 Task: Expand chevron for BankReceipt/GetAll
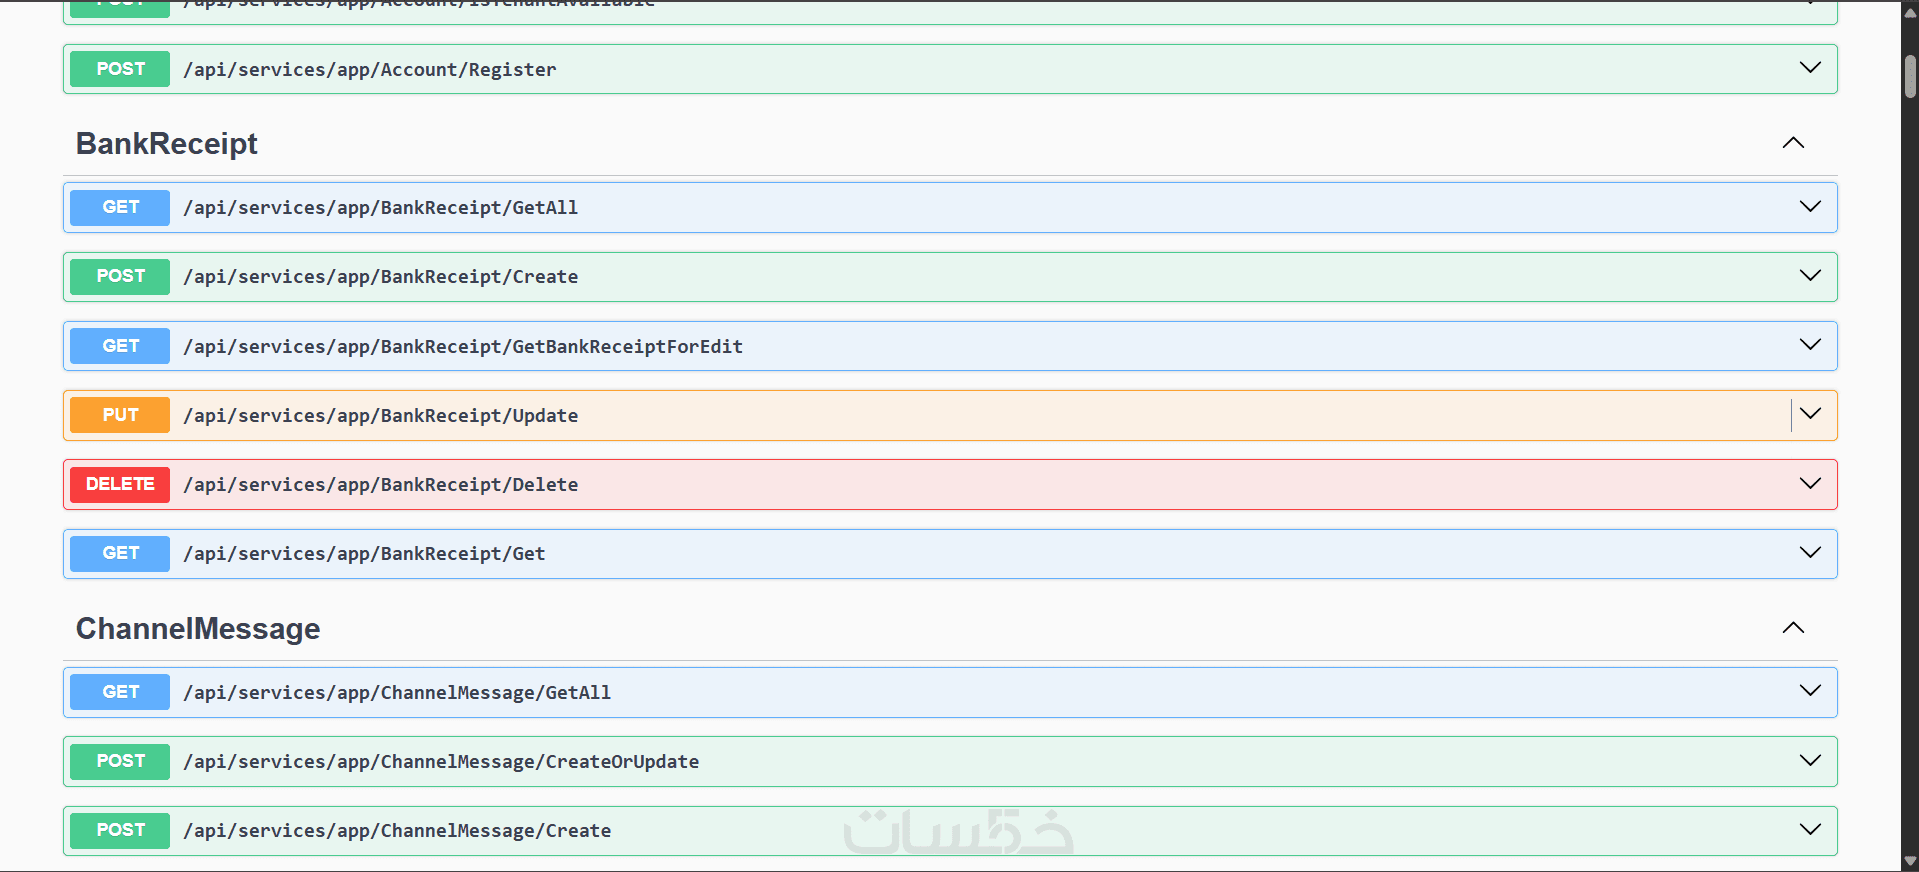[x=1810, y=207]
